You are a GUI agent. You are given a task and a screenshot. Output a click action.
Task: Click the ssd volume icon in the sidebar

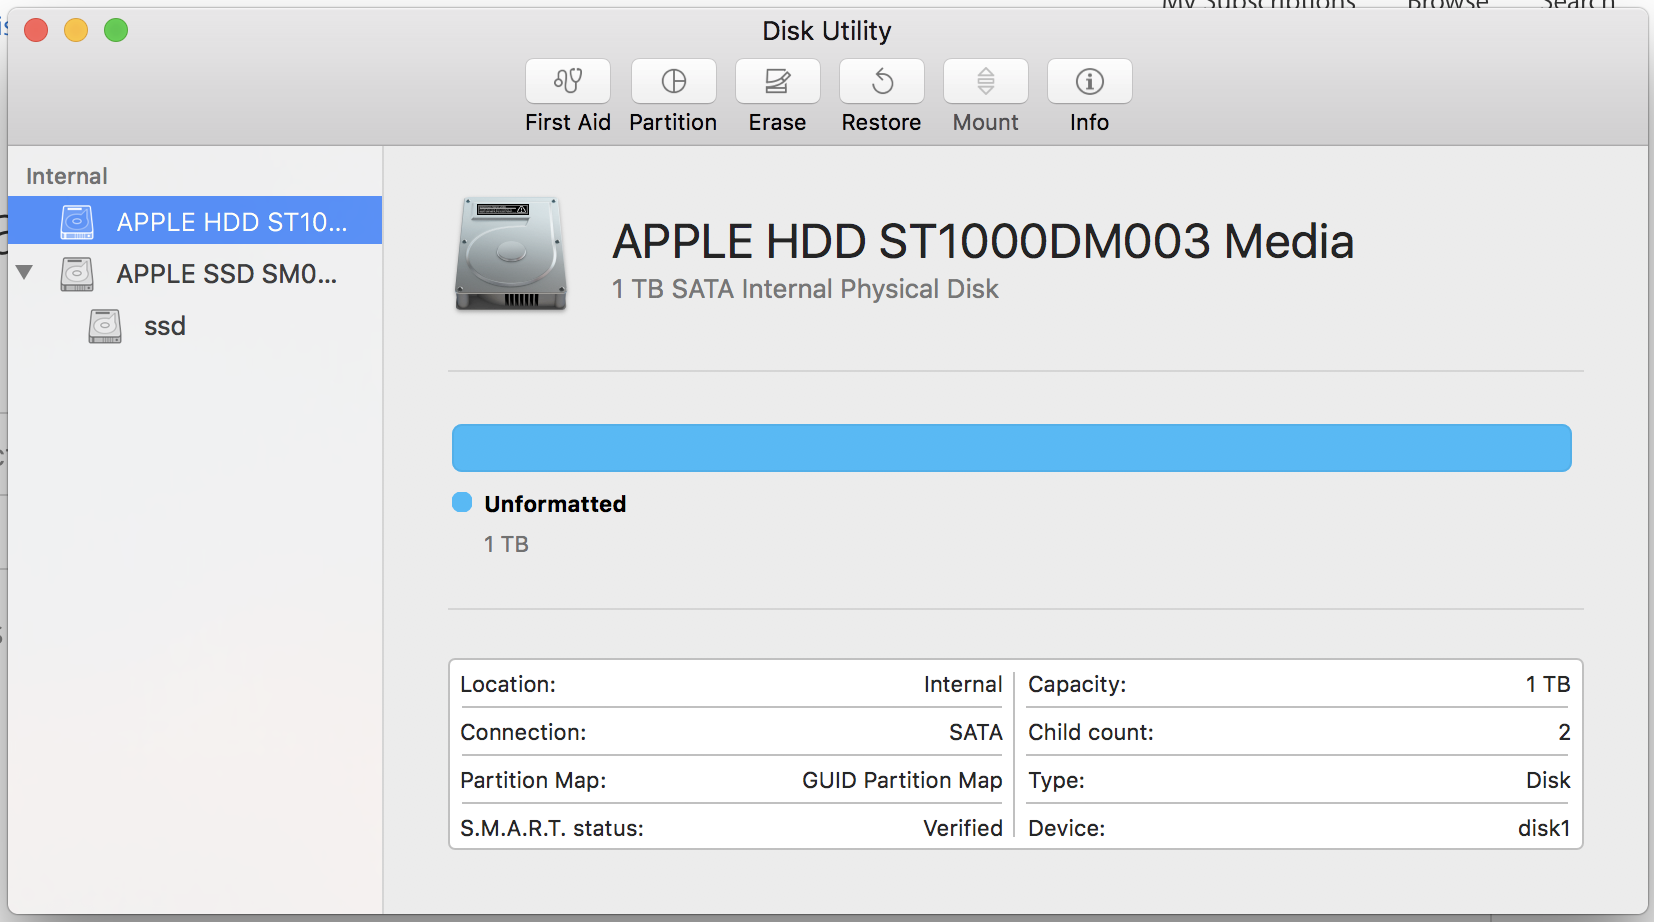point(104,325)
